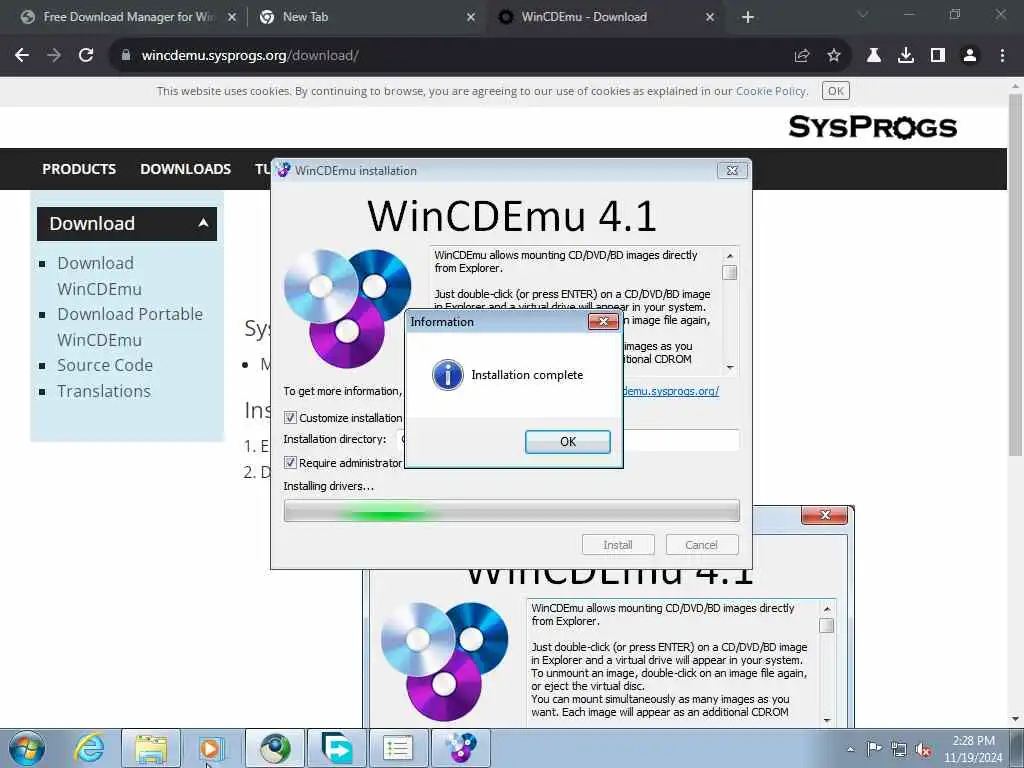Switch to the New Tab tab
Viewport: 1024px width, 768px height.
point(306,17)
